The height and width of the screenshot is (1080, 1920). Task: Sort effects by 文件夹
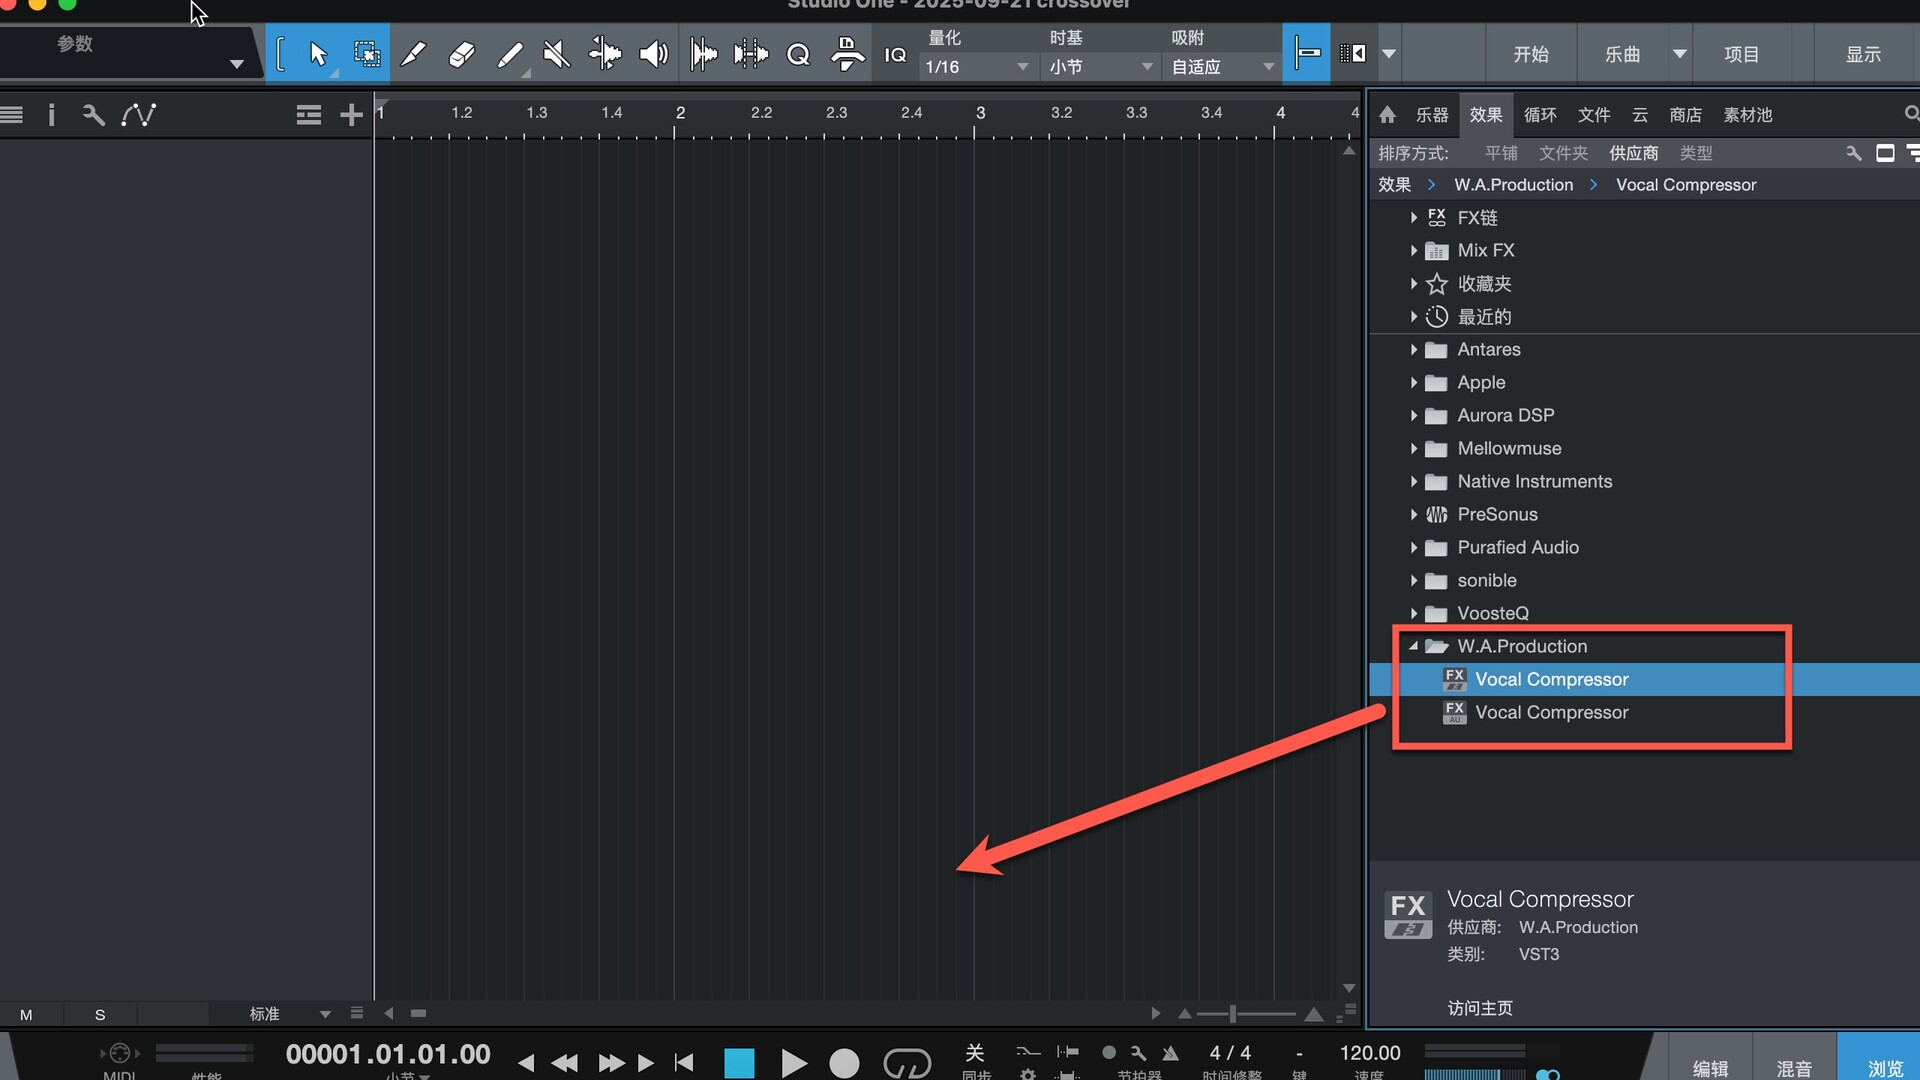[1563, 153]
